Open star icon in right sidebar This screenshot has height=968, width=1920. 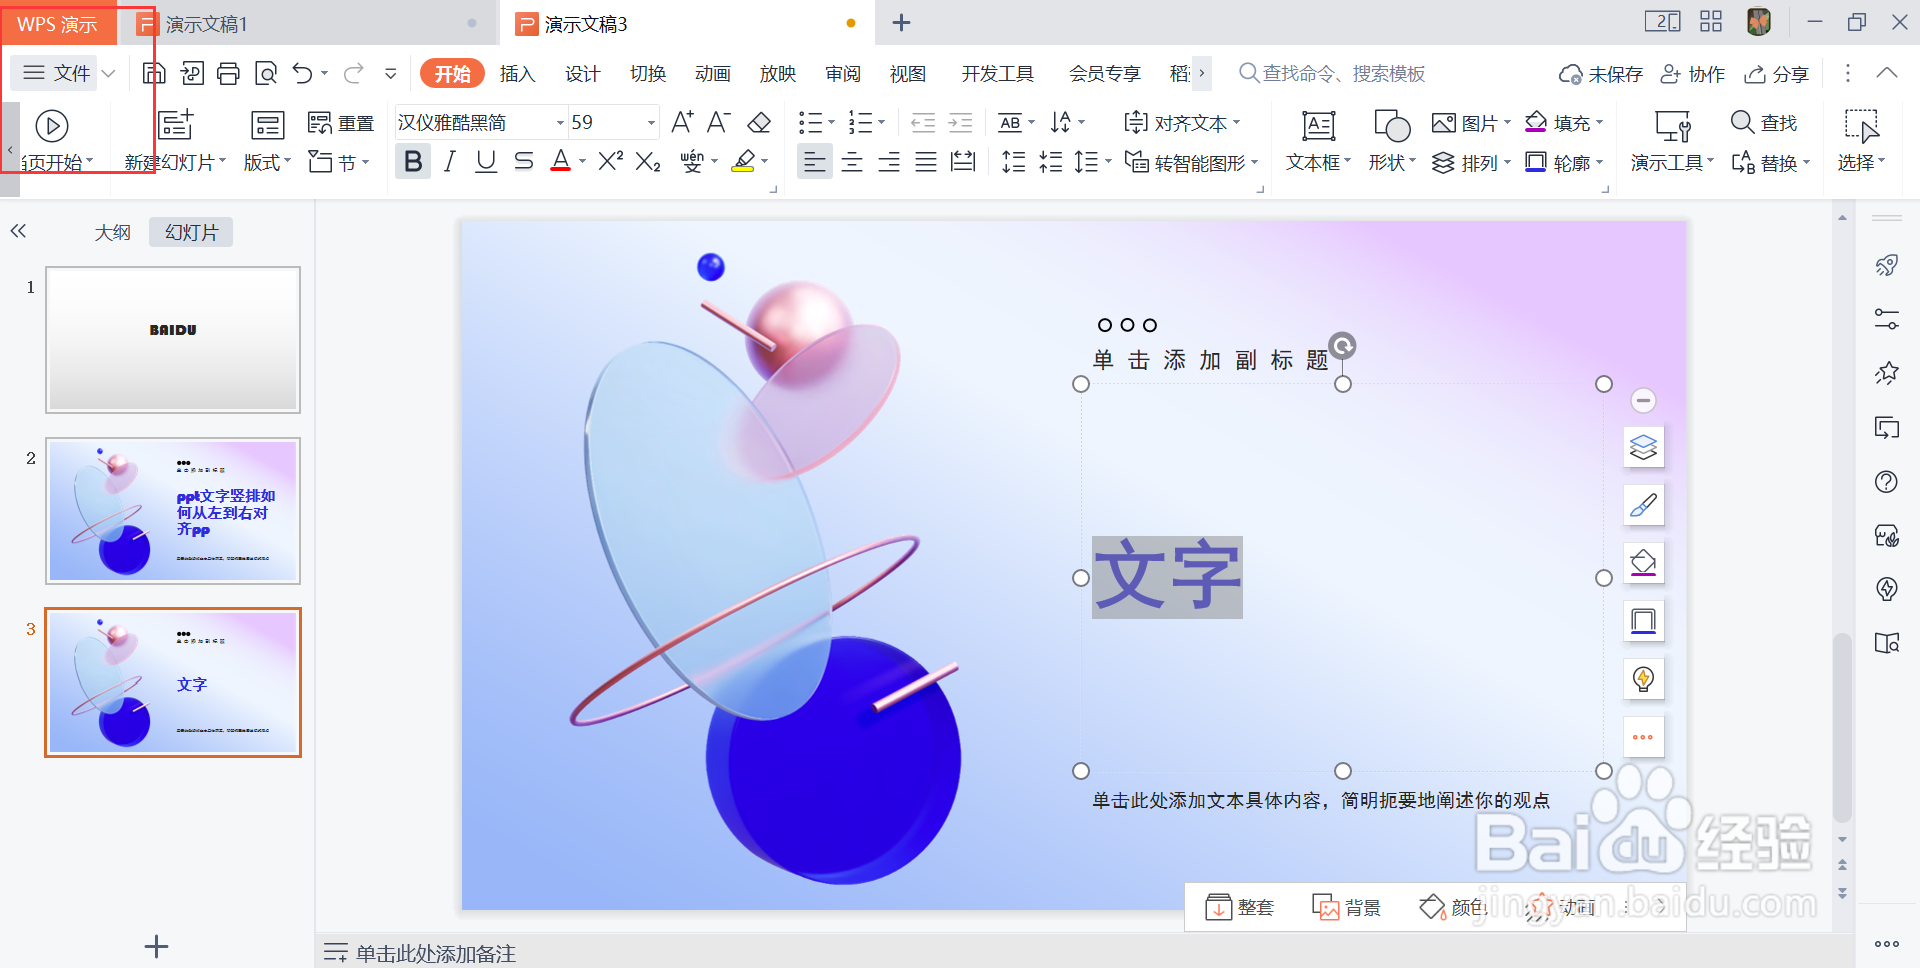point(1886,373)
